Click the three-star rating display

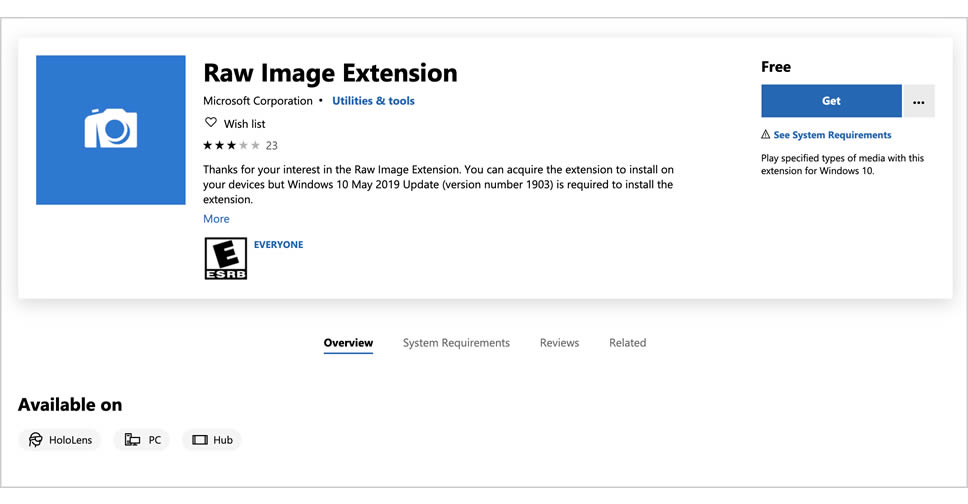[231, 145]
